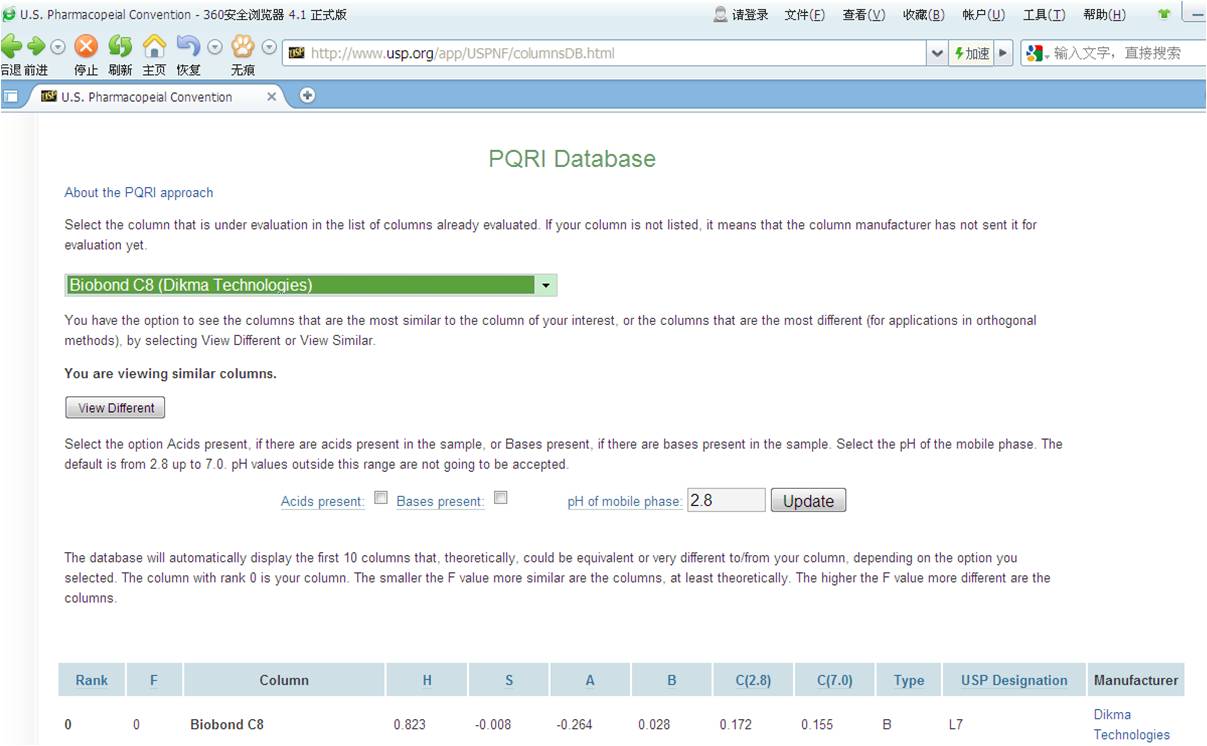Click the S column header
Viewport: 1207px width, 746px height.
(x=509, y=680)
